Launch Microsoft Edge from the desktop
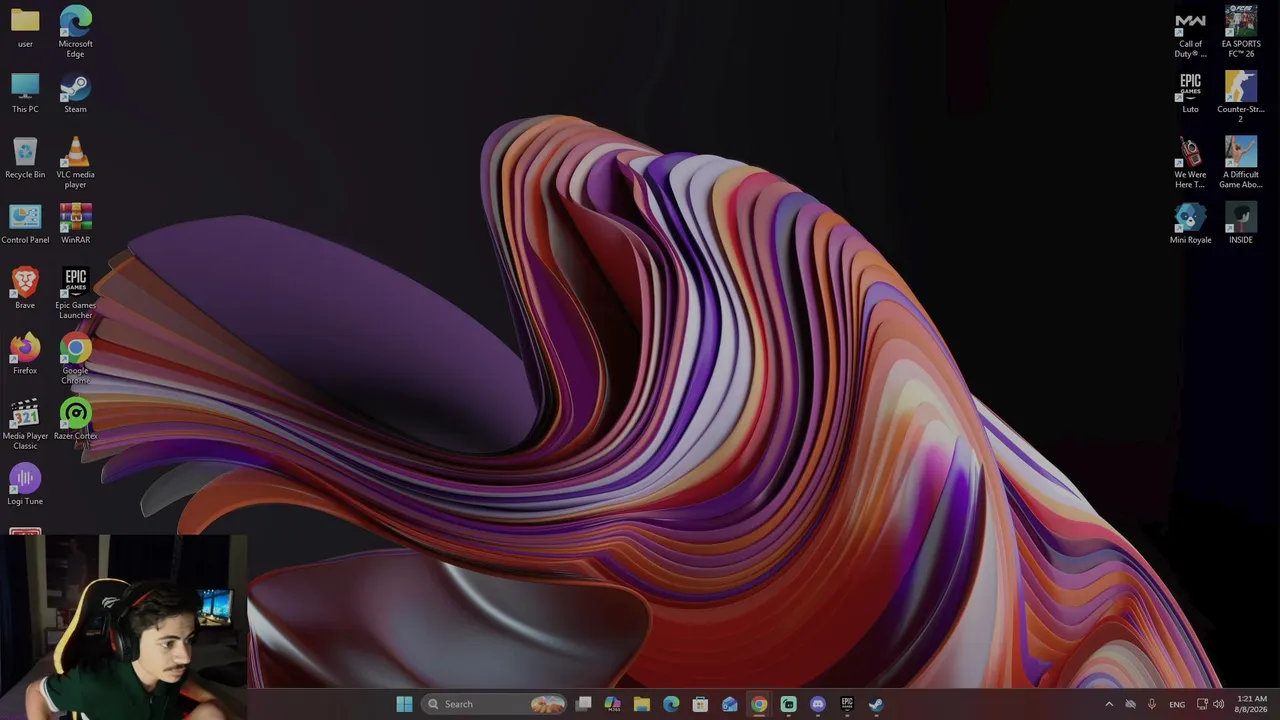Image resolution: width=1280 pixels, height=720 pixels. (x=75, y=32)
